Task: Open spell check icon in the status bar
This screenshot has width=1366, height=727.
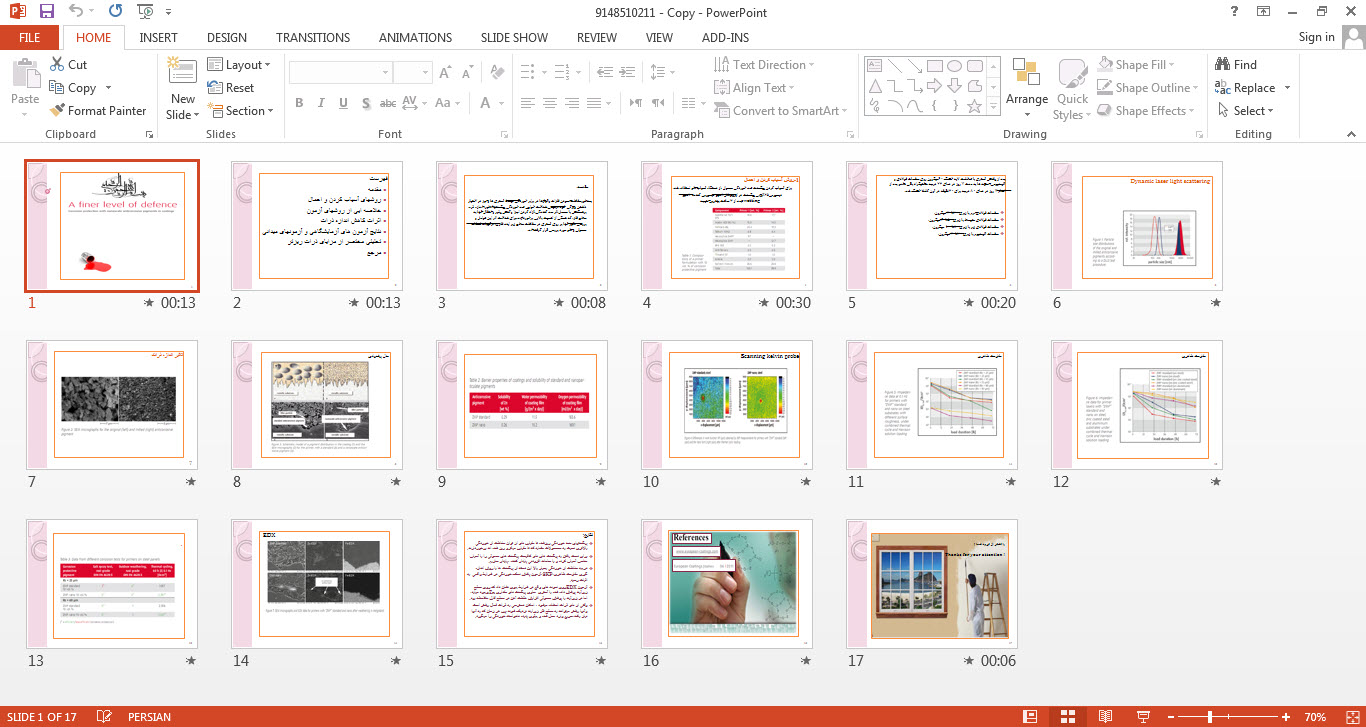Action: (x=103, y=717)
